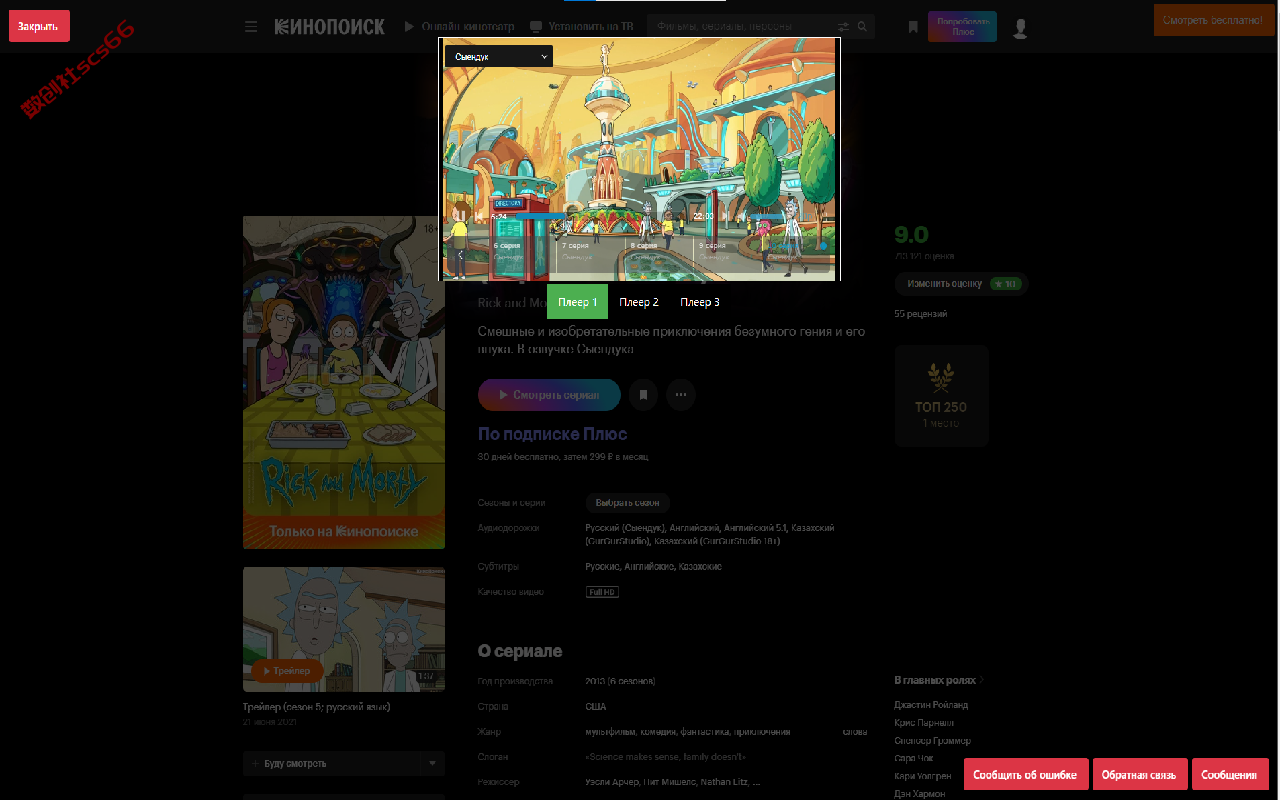Open the hamburger menu beside Кинопоиск logo
Viewport: 1280px width, 800px height.
point(251,27)
